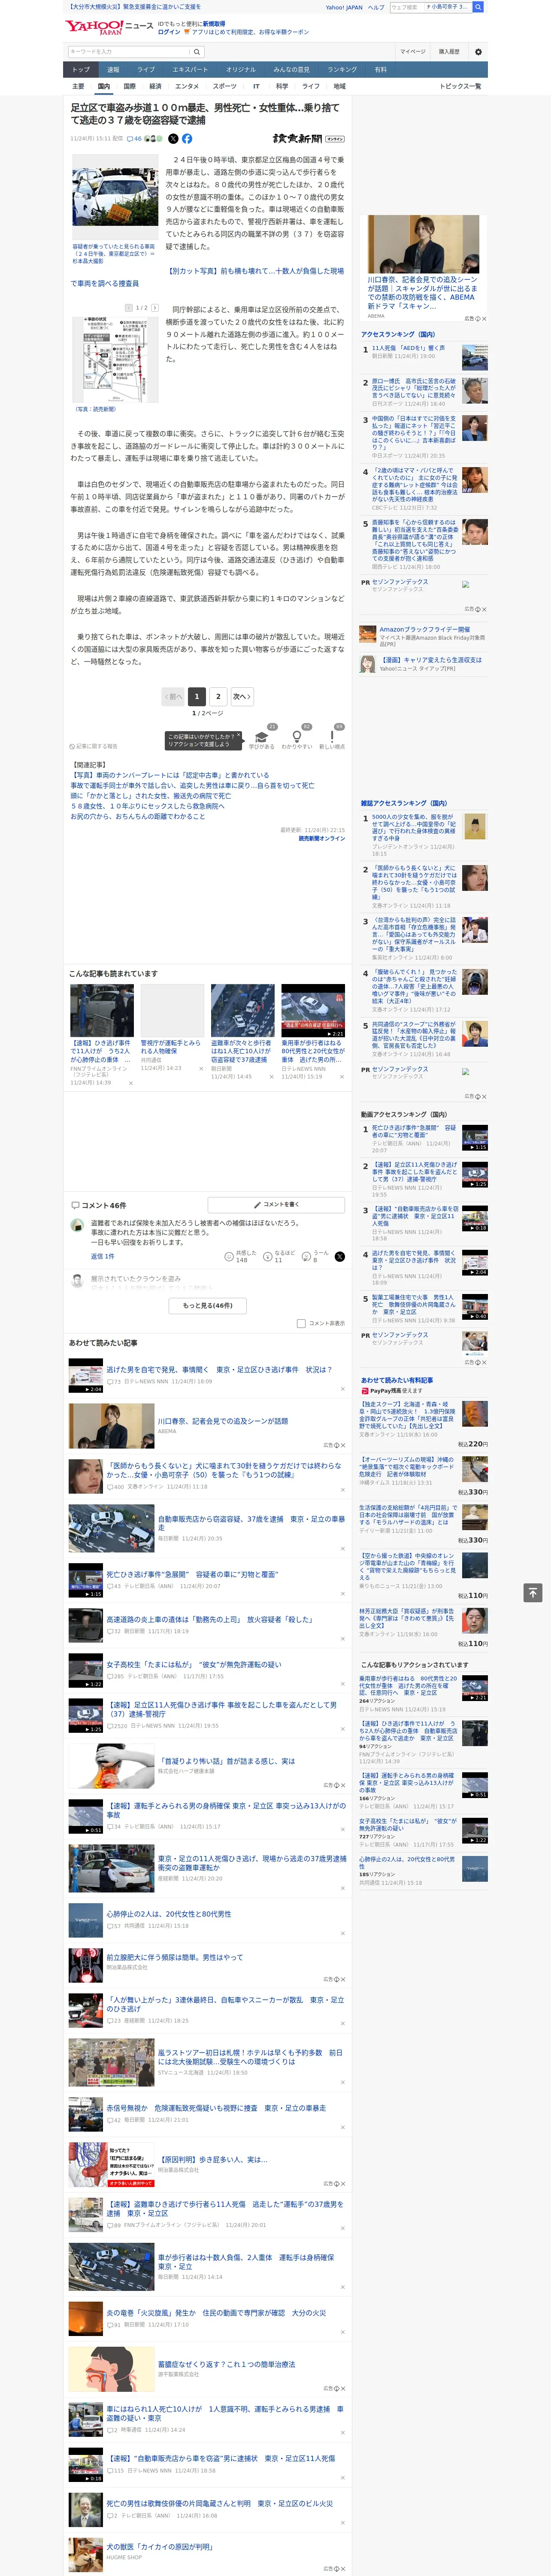Toggle the コメント非表示 checkbox
Screen dimensions: 551x2576
[x=301, y=1323]
